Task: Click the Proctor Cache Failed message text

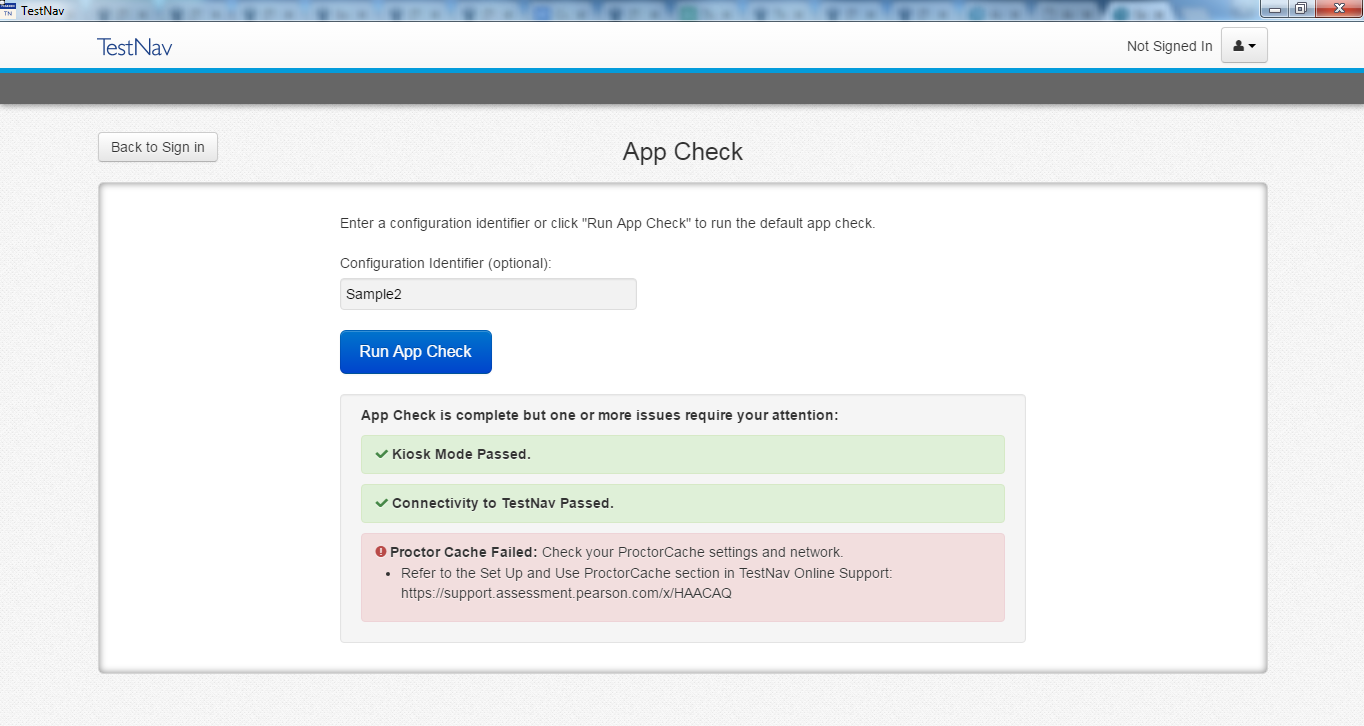Action: (x=464, y=552)
